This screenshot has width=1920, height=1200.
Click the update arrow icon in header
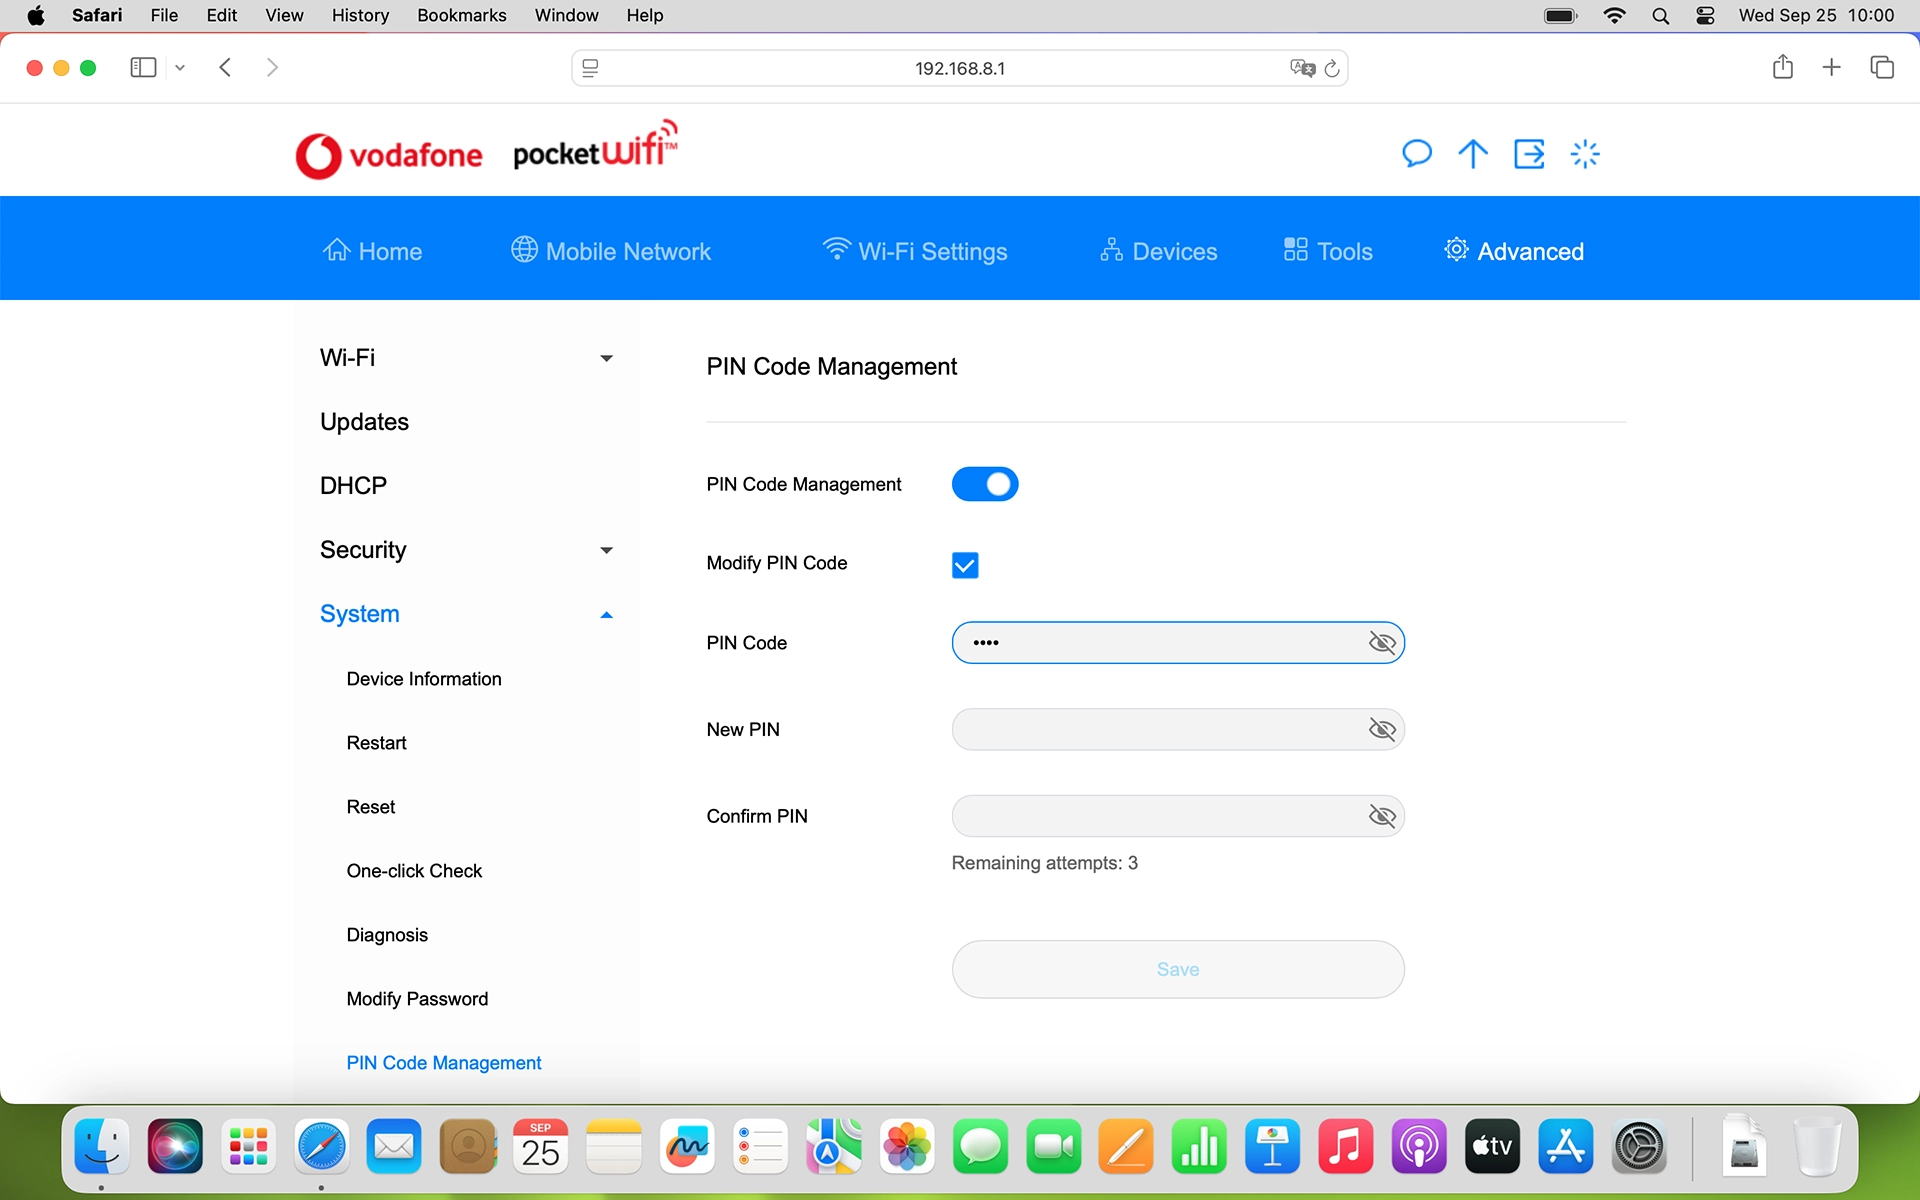coord(1472,154)
